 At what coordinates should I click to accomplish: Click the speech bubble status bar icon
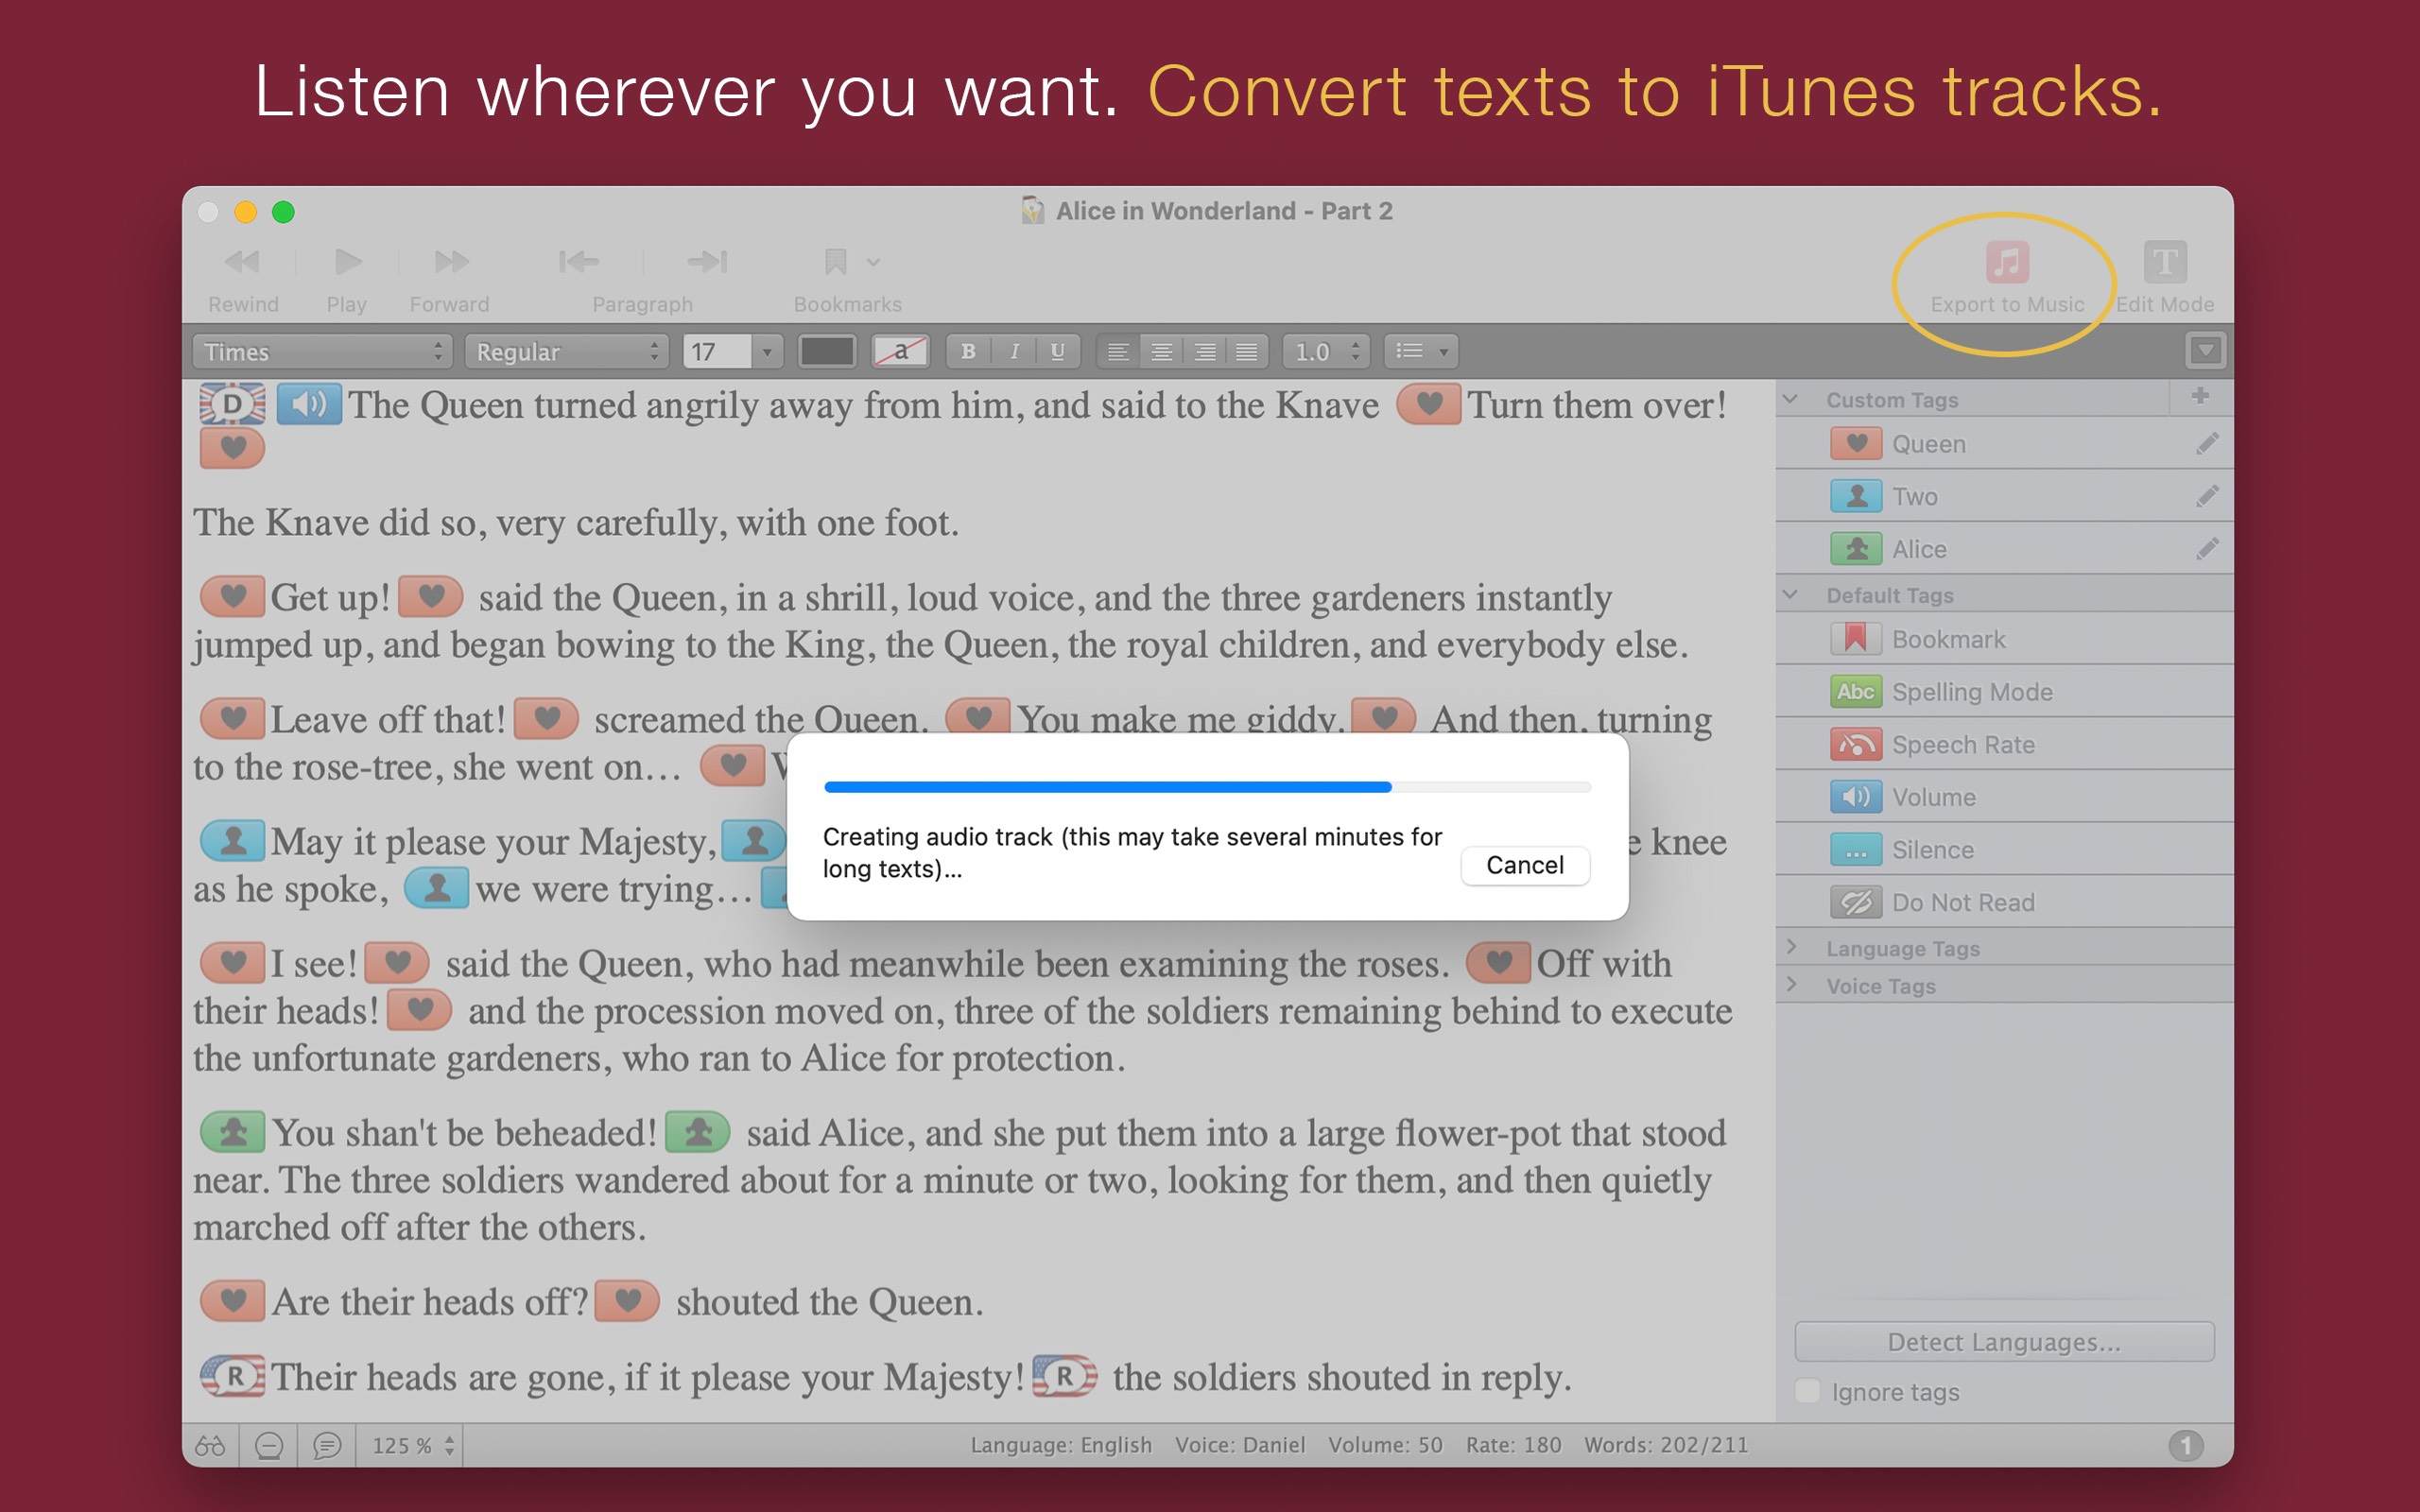tap(327, 1445)
